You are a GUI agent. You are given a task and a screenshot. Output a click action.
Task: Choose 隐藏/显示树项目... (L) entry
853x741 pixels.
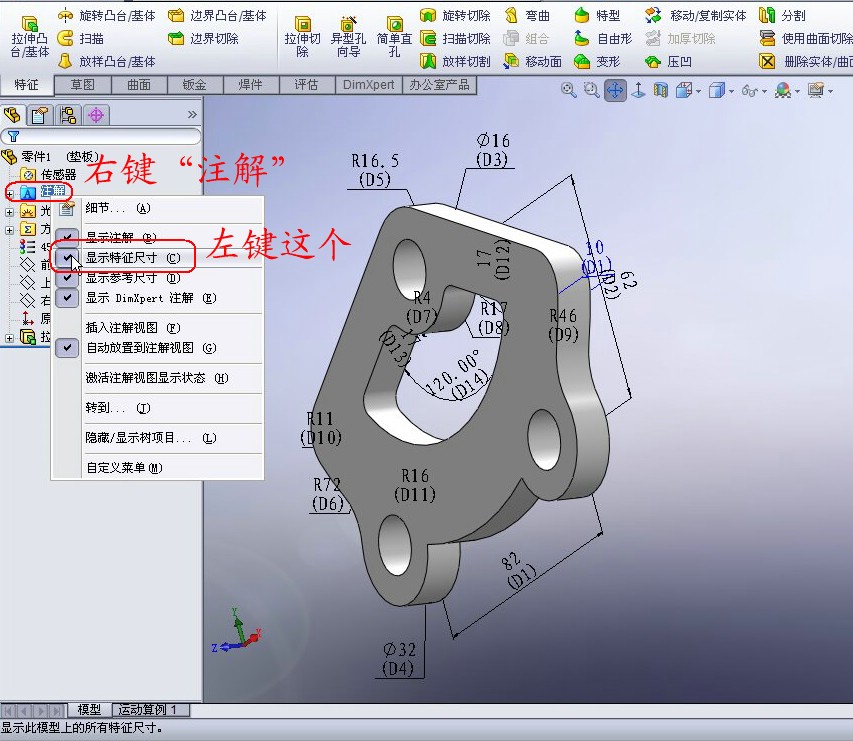[x=151, y=437]
